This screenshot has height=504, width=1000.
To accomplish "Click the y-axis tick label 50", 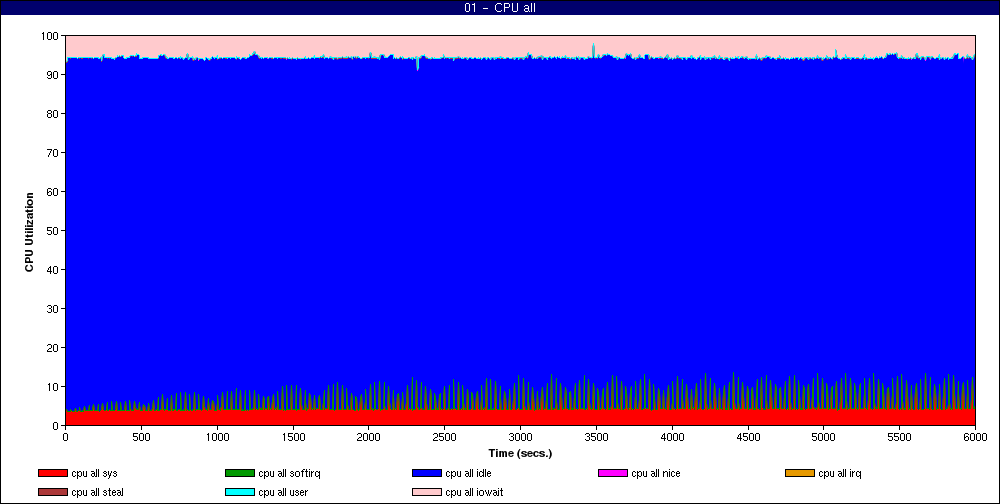I will pos(53,231).
